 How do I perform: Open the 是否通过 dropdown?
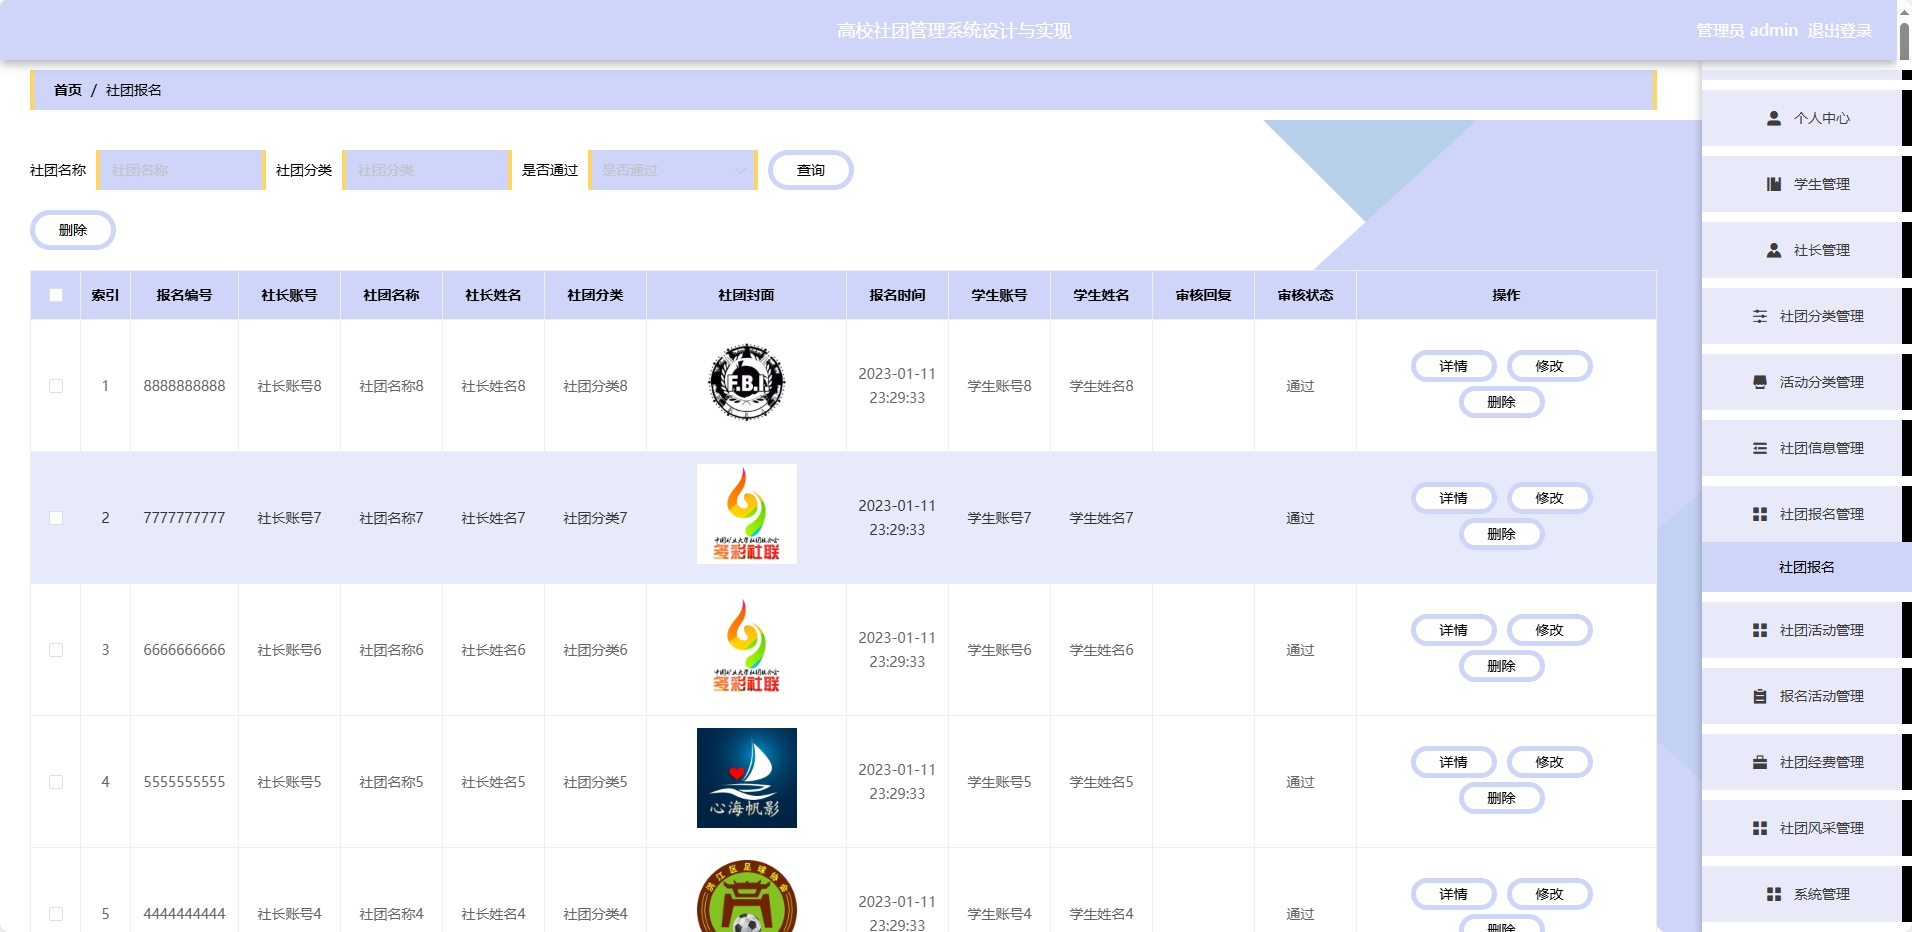[x=673, y=170]
